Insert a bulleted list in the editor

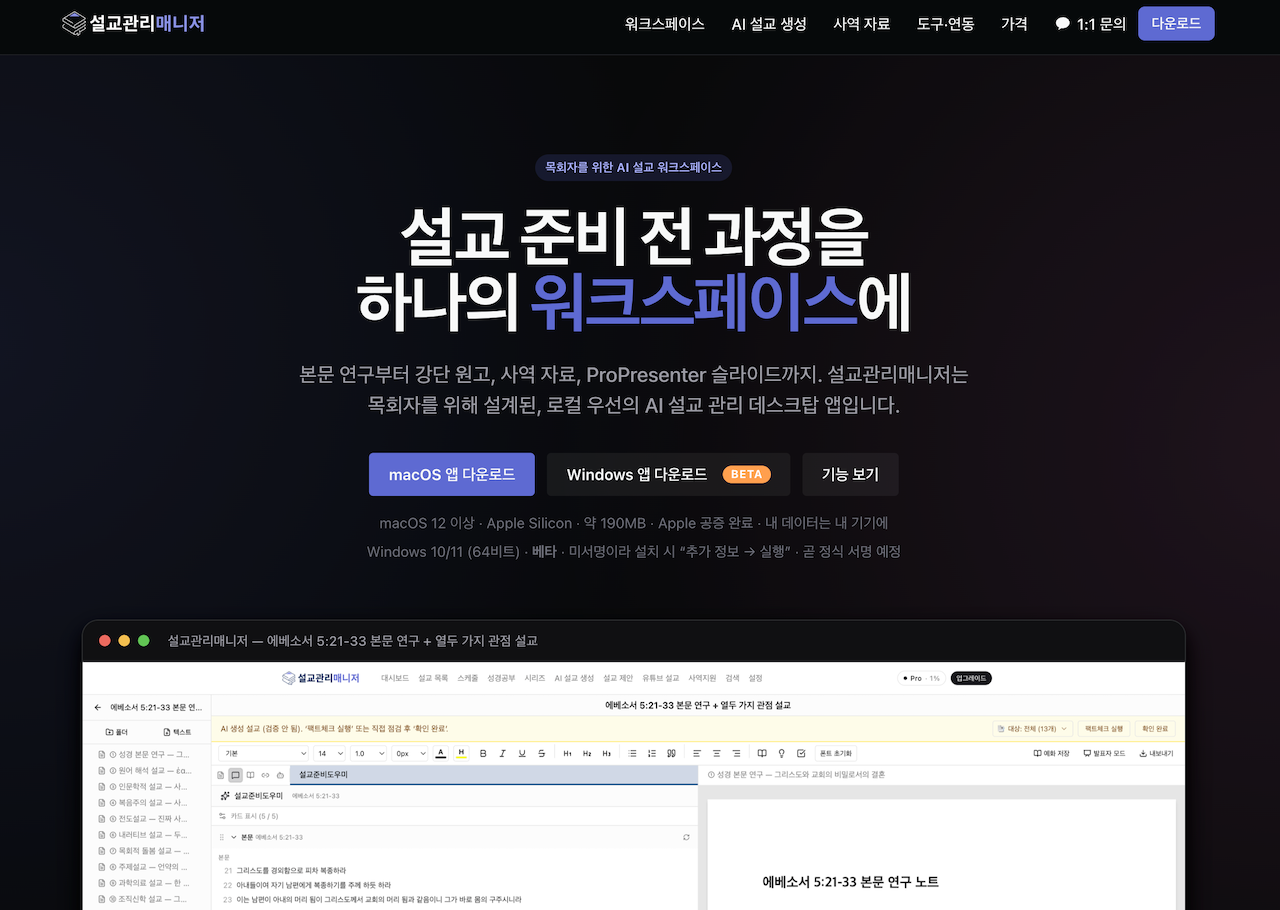point(633,753)
